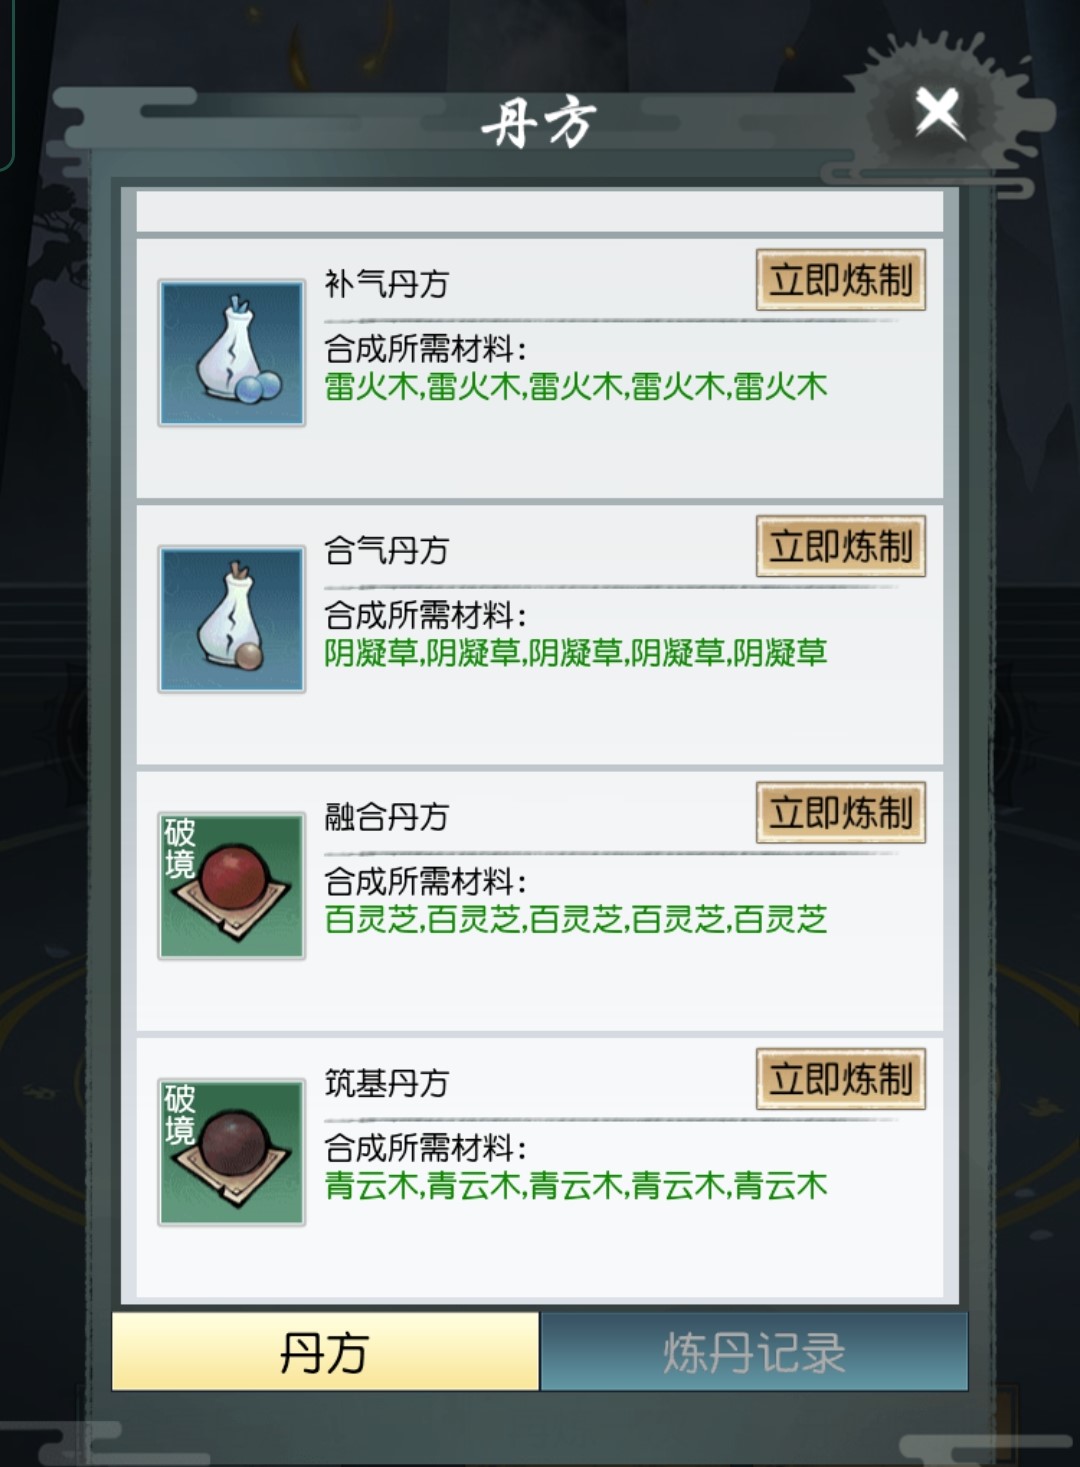Switch to the 炼丹记录 tab
This screenshot has height=1467, width=1080.
(754, 1352)
